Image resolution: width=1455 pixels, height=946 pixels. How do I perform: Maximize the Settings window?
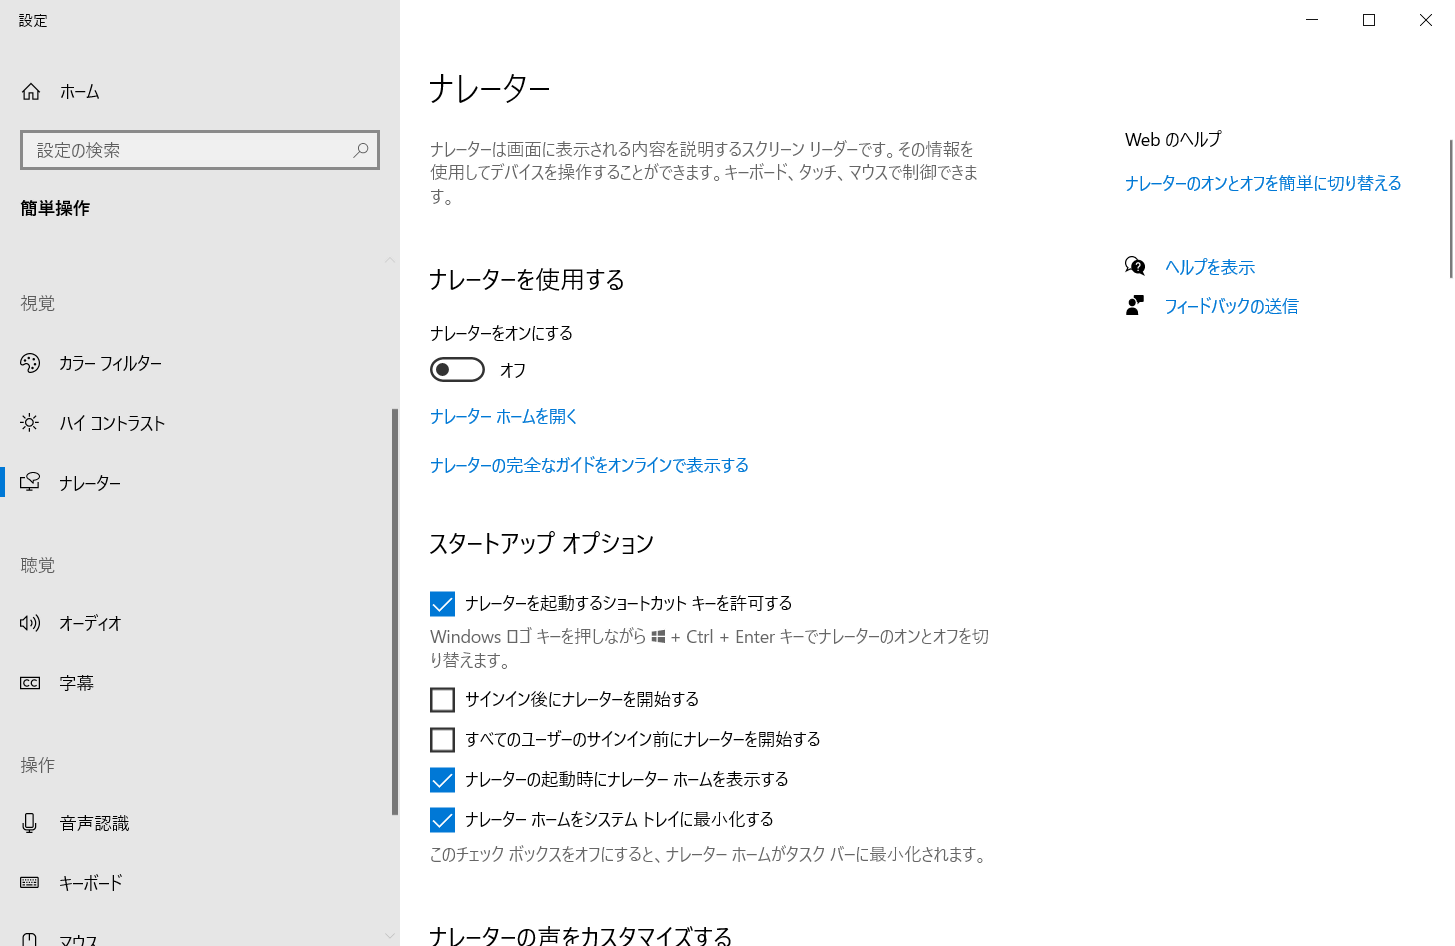click(1369, 20)
